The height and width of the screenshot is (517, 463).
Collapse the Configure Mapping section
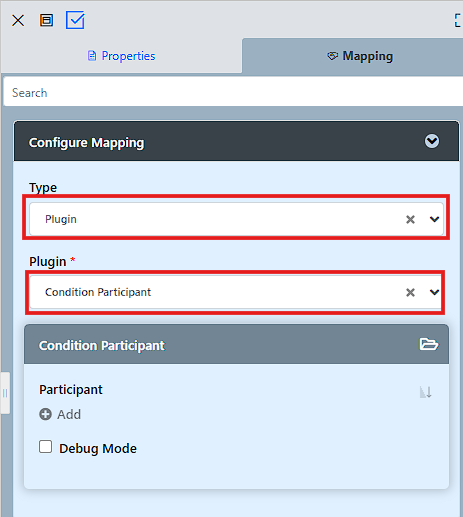point(432,141)
